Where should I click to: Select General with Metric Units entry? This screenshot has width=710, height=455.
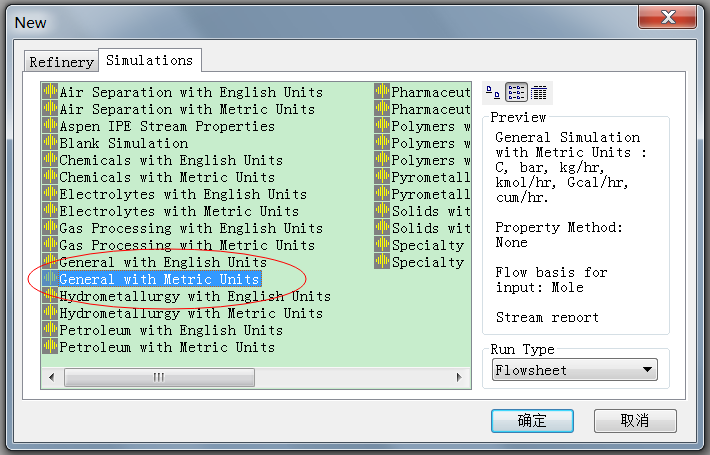click(159, 279)
